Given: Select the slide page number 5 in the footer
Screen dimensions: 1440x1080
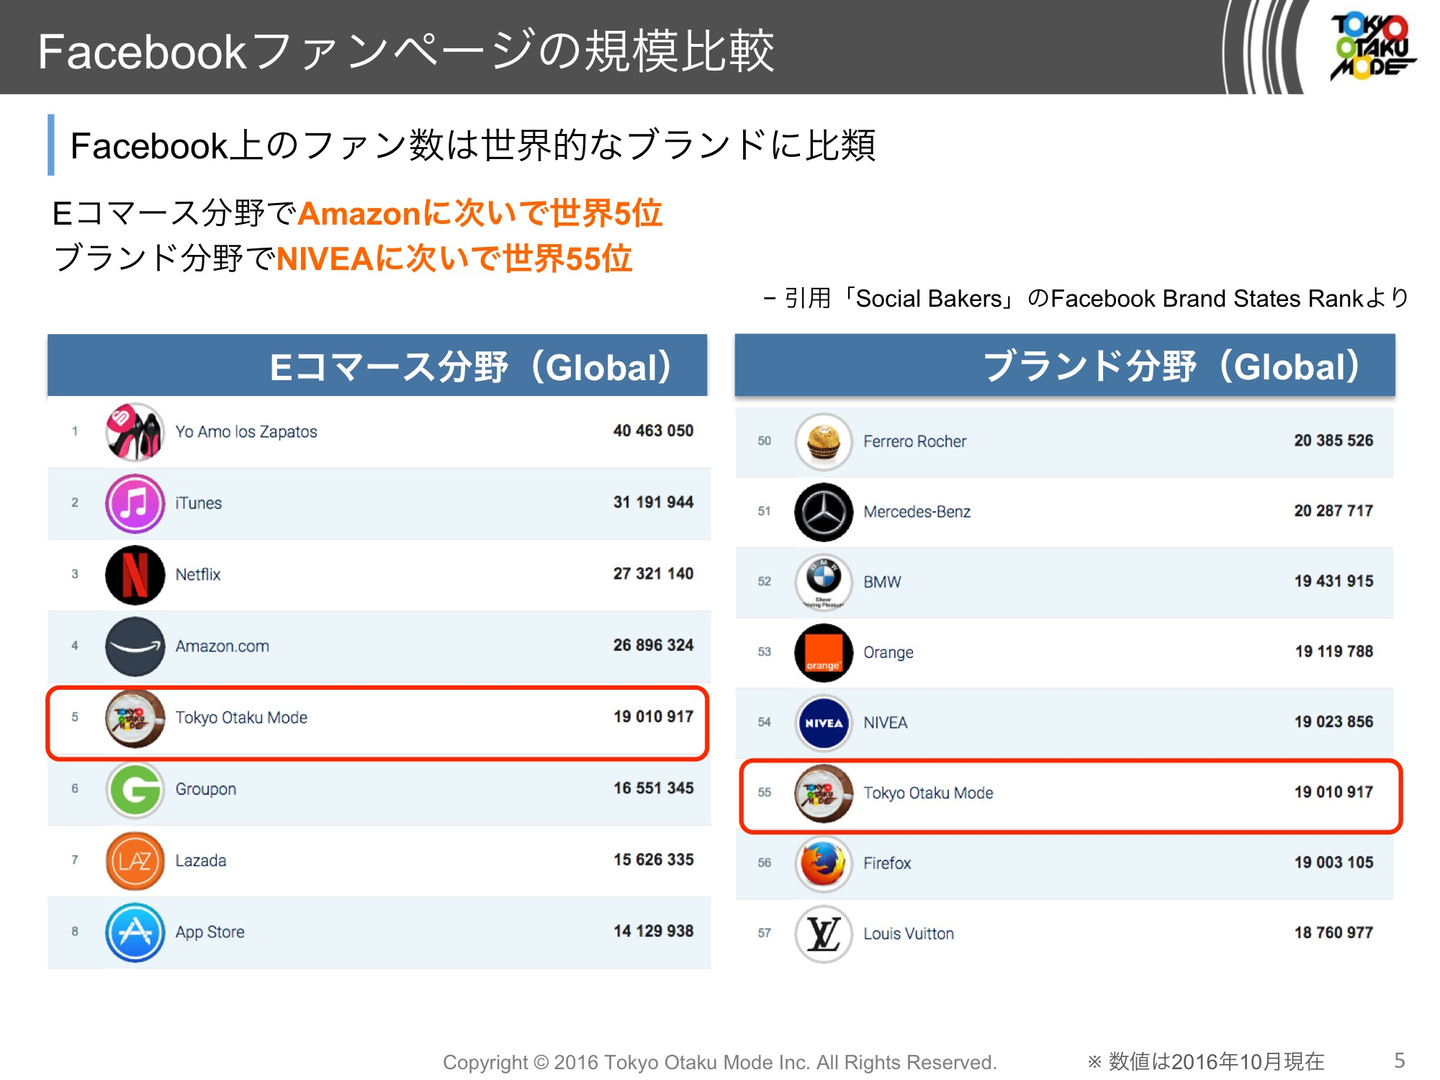Looking at the screenshot, I should [1400, 1061].
